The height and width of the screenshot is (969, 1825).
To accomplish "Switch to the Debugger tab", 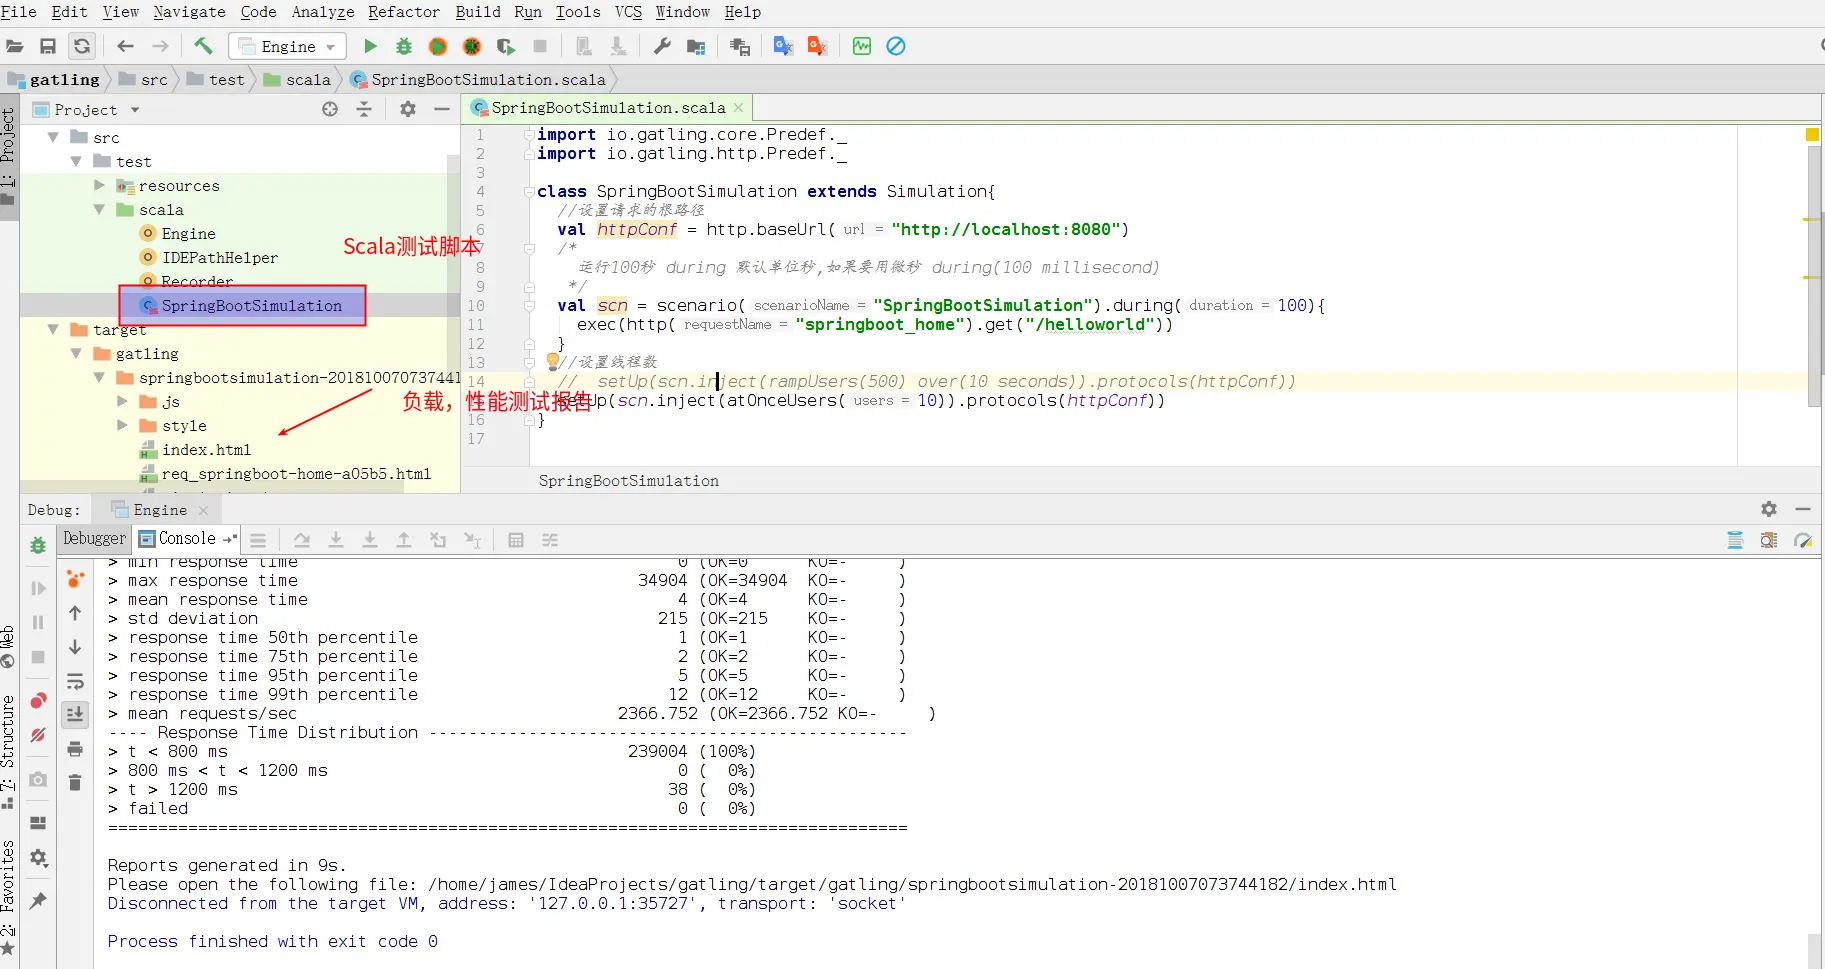I will coord(94,538).
